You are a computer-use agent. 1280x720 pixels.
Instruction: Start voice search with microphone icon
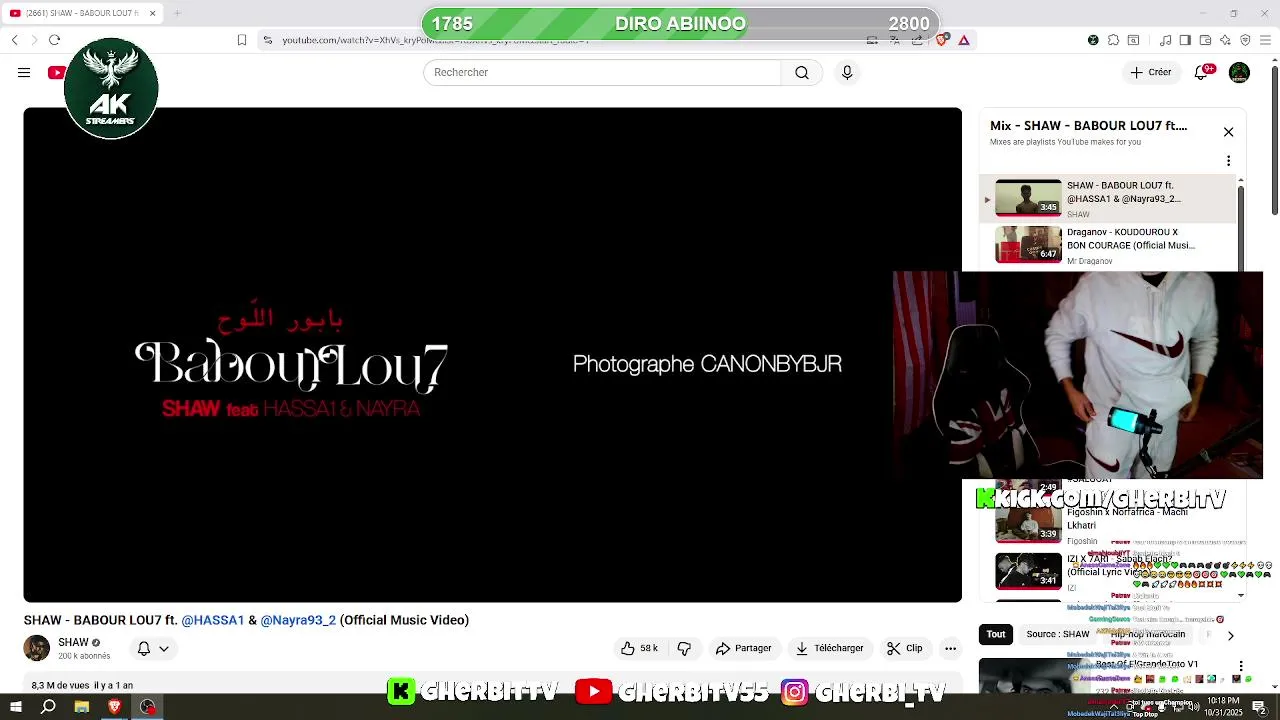coord(847,72)
